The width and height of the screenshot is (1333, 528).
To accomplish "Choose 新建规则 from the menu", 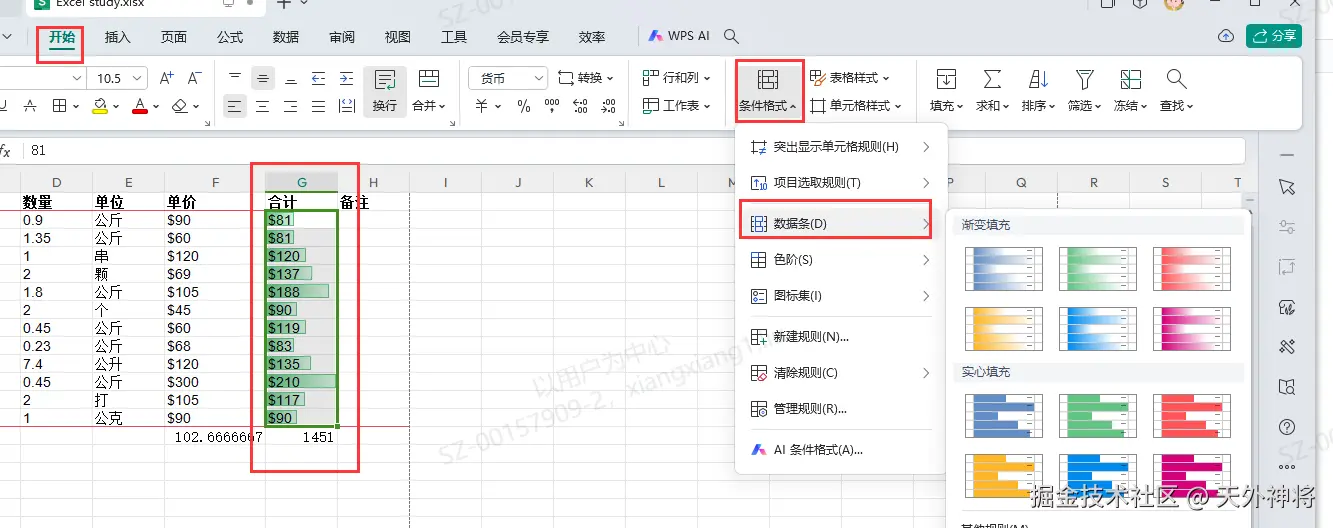I will (x=840, y=337).
